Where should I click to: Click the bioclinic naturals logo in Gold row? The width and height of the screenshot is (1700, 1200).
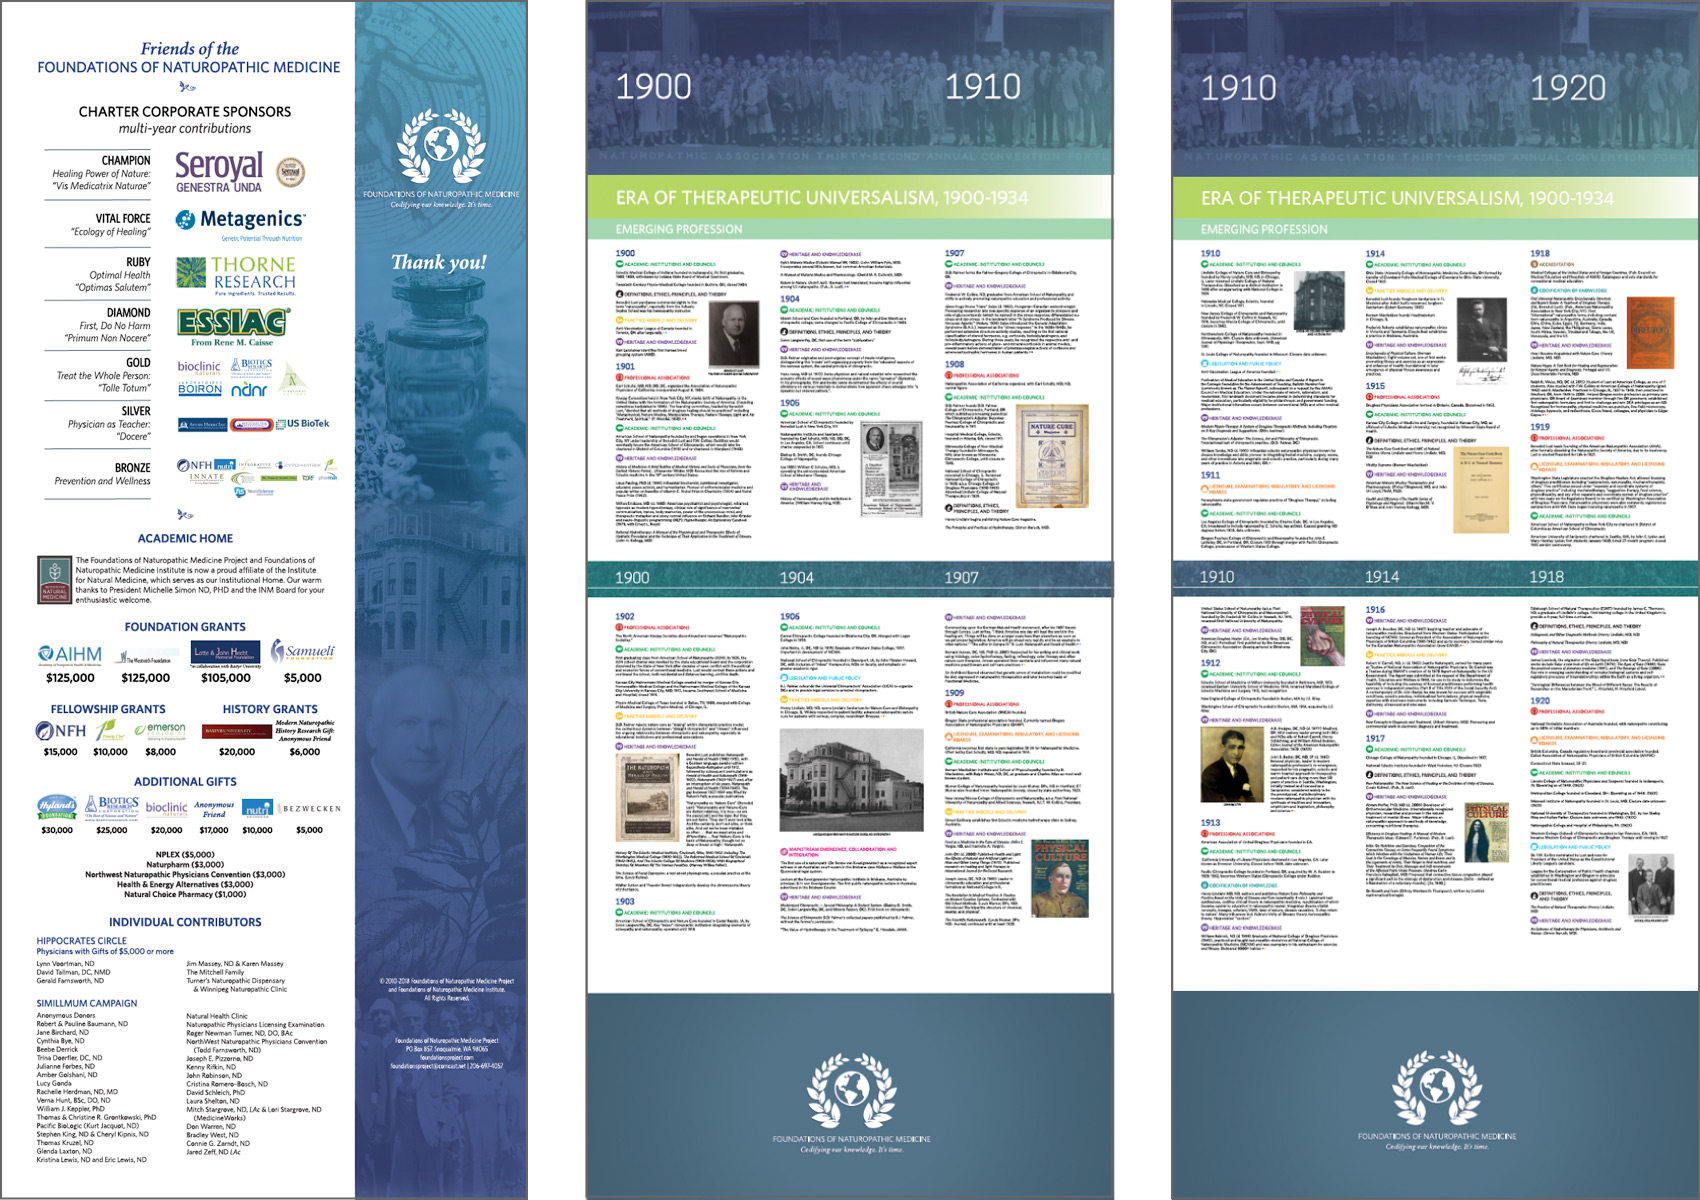pos(199,367)
